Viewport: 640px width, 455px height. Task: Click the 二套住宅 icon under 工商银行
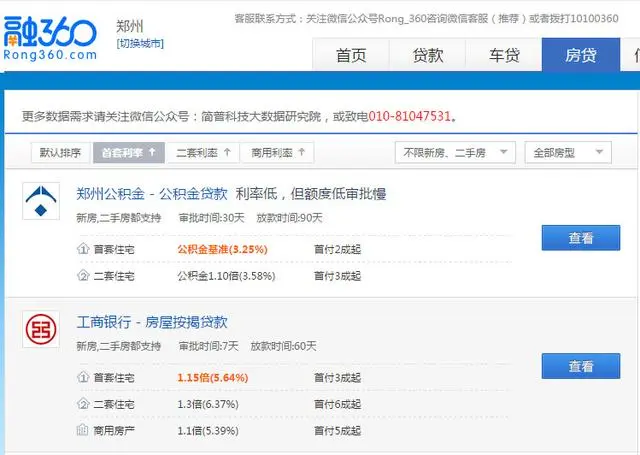point(83,404)
